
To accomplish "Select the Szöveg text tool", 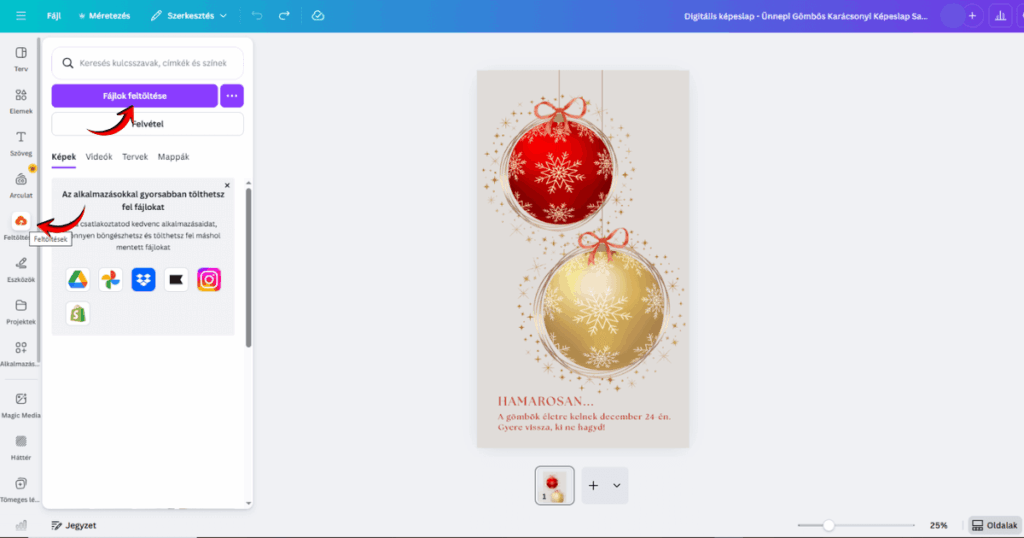I will coord(21,142).
